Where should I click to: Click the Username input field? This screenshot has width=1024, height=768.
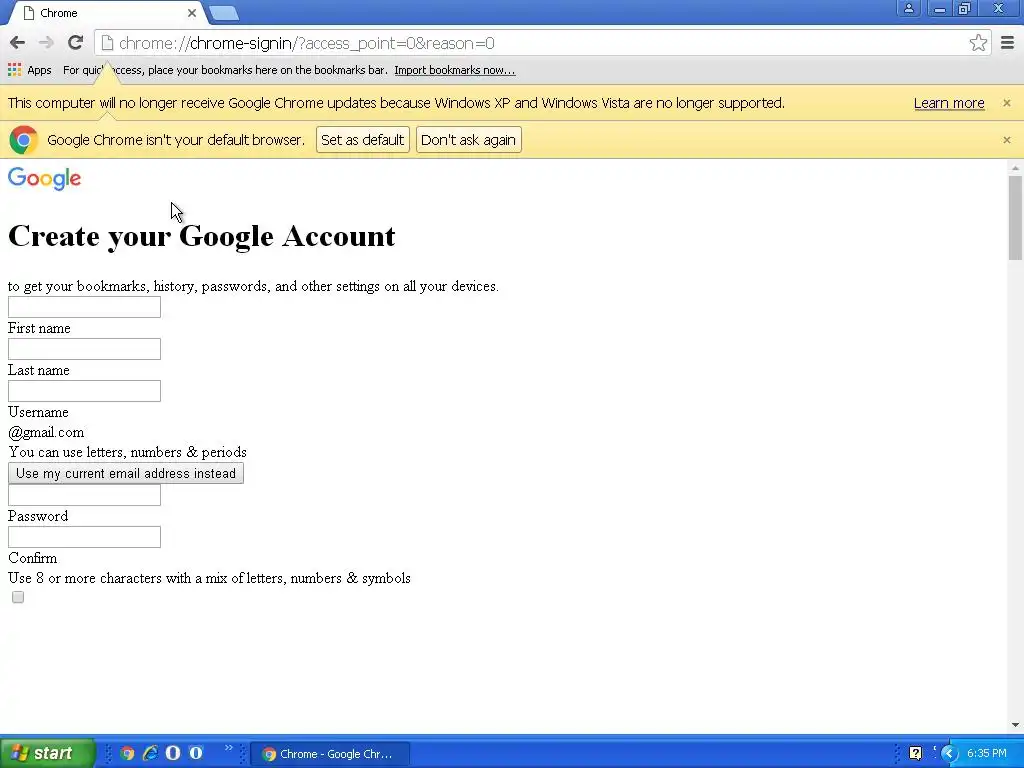tap(84, 391)
